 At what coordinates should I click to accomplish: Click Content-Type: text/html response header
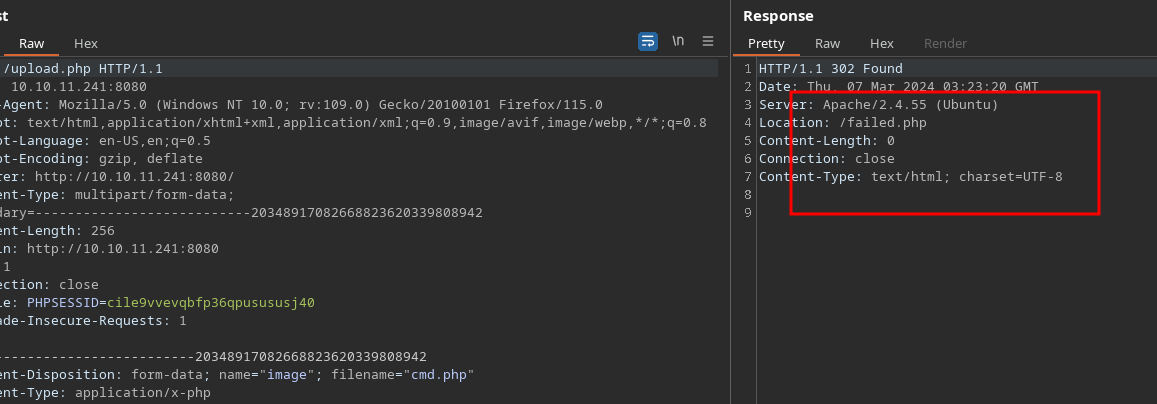(910, 177)
